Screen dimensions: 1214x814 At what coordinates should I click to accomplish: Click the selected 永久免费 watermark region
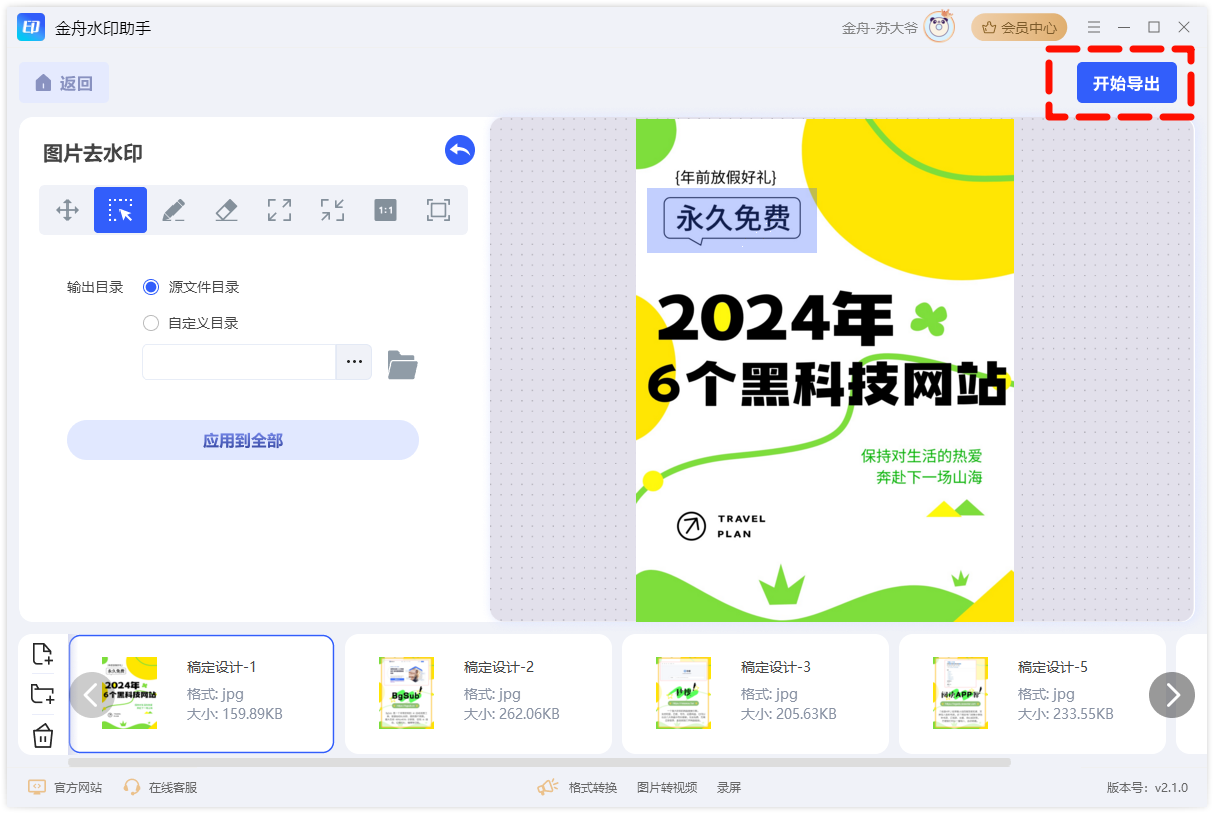pos(732,220)
